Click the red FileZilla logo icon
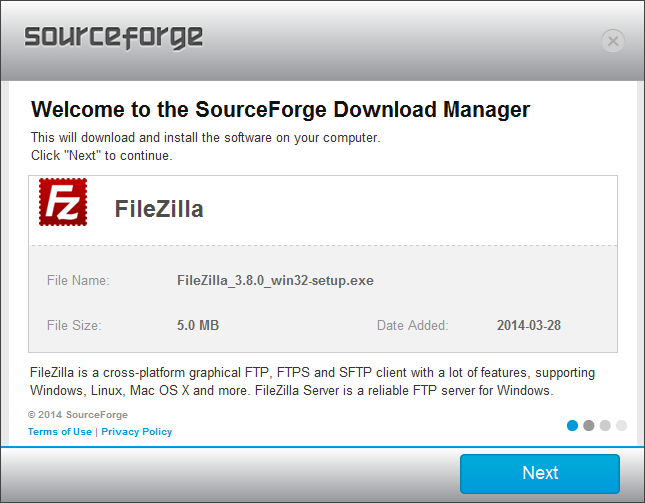 tap(63, 202)
